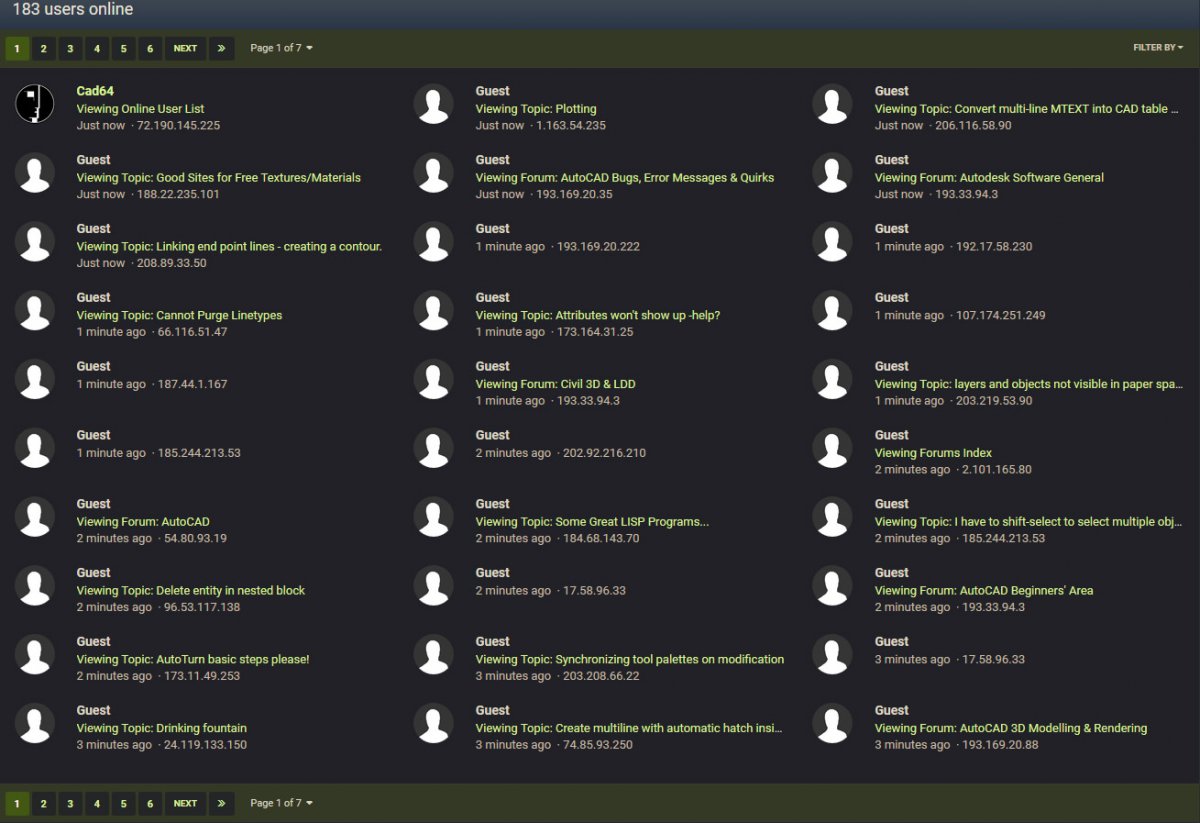The height and width of the screenshot is (823, 1200).
Task: Open the Some Great LISP Programs topic
Action: [x=592, y=522]
